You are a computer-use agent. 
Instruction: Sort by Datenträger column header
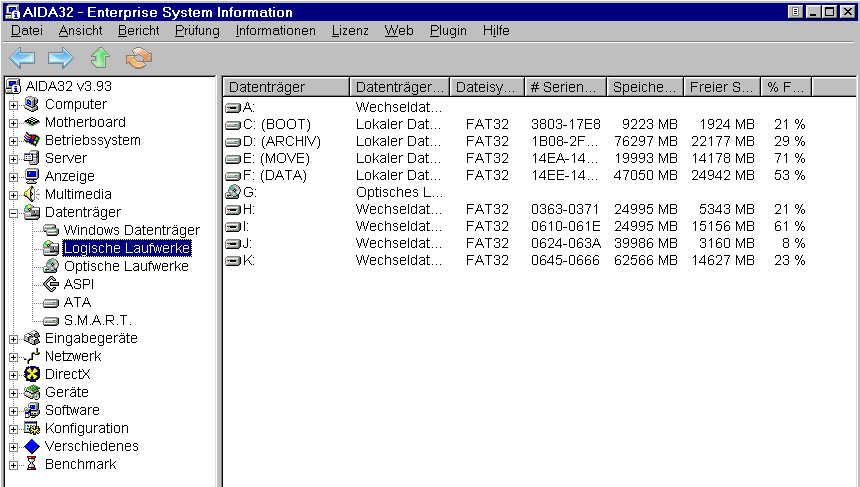point(286,87)
